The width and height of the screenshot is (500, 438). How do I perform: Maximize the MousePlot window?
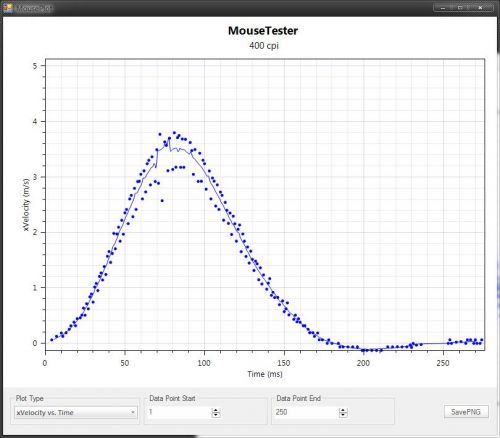[x=461, y=7]
